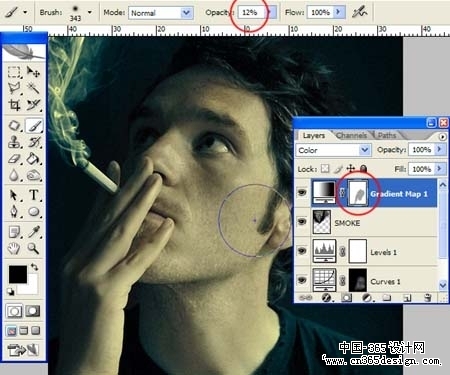Hide the Curves 1 layer
The width and height of the screenshot is (450, 375).
tap(302, 280)
